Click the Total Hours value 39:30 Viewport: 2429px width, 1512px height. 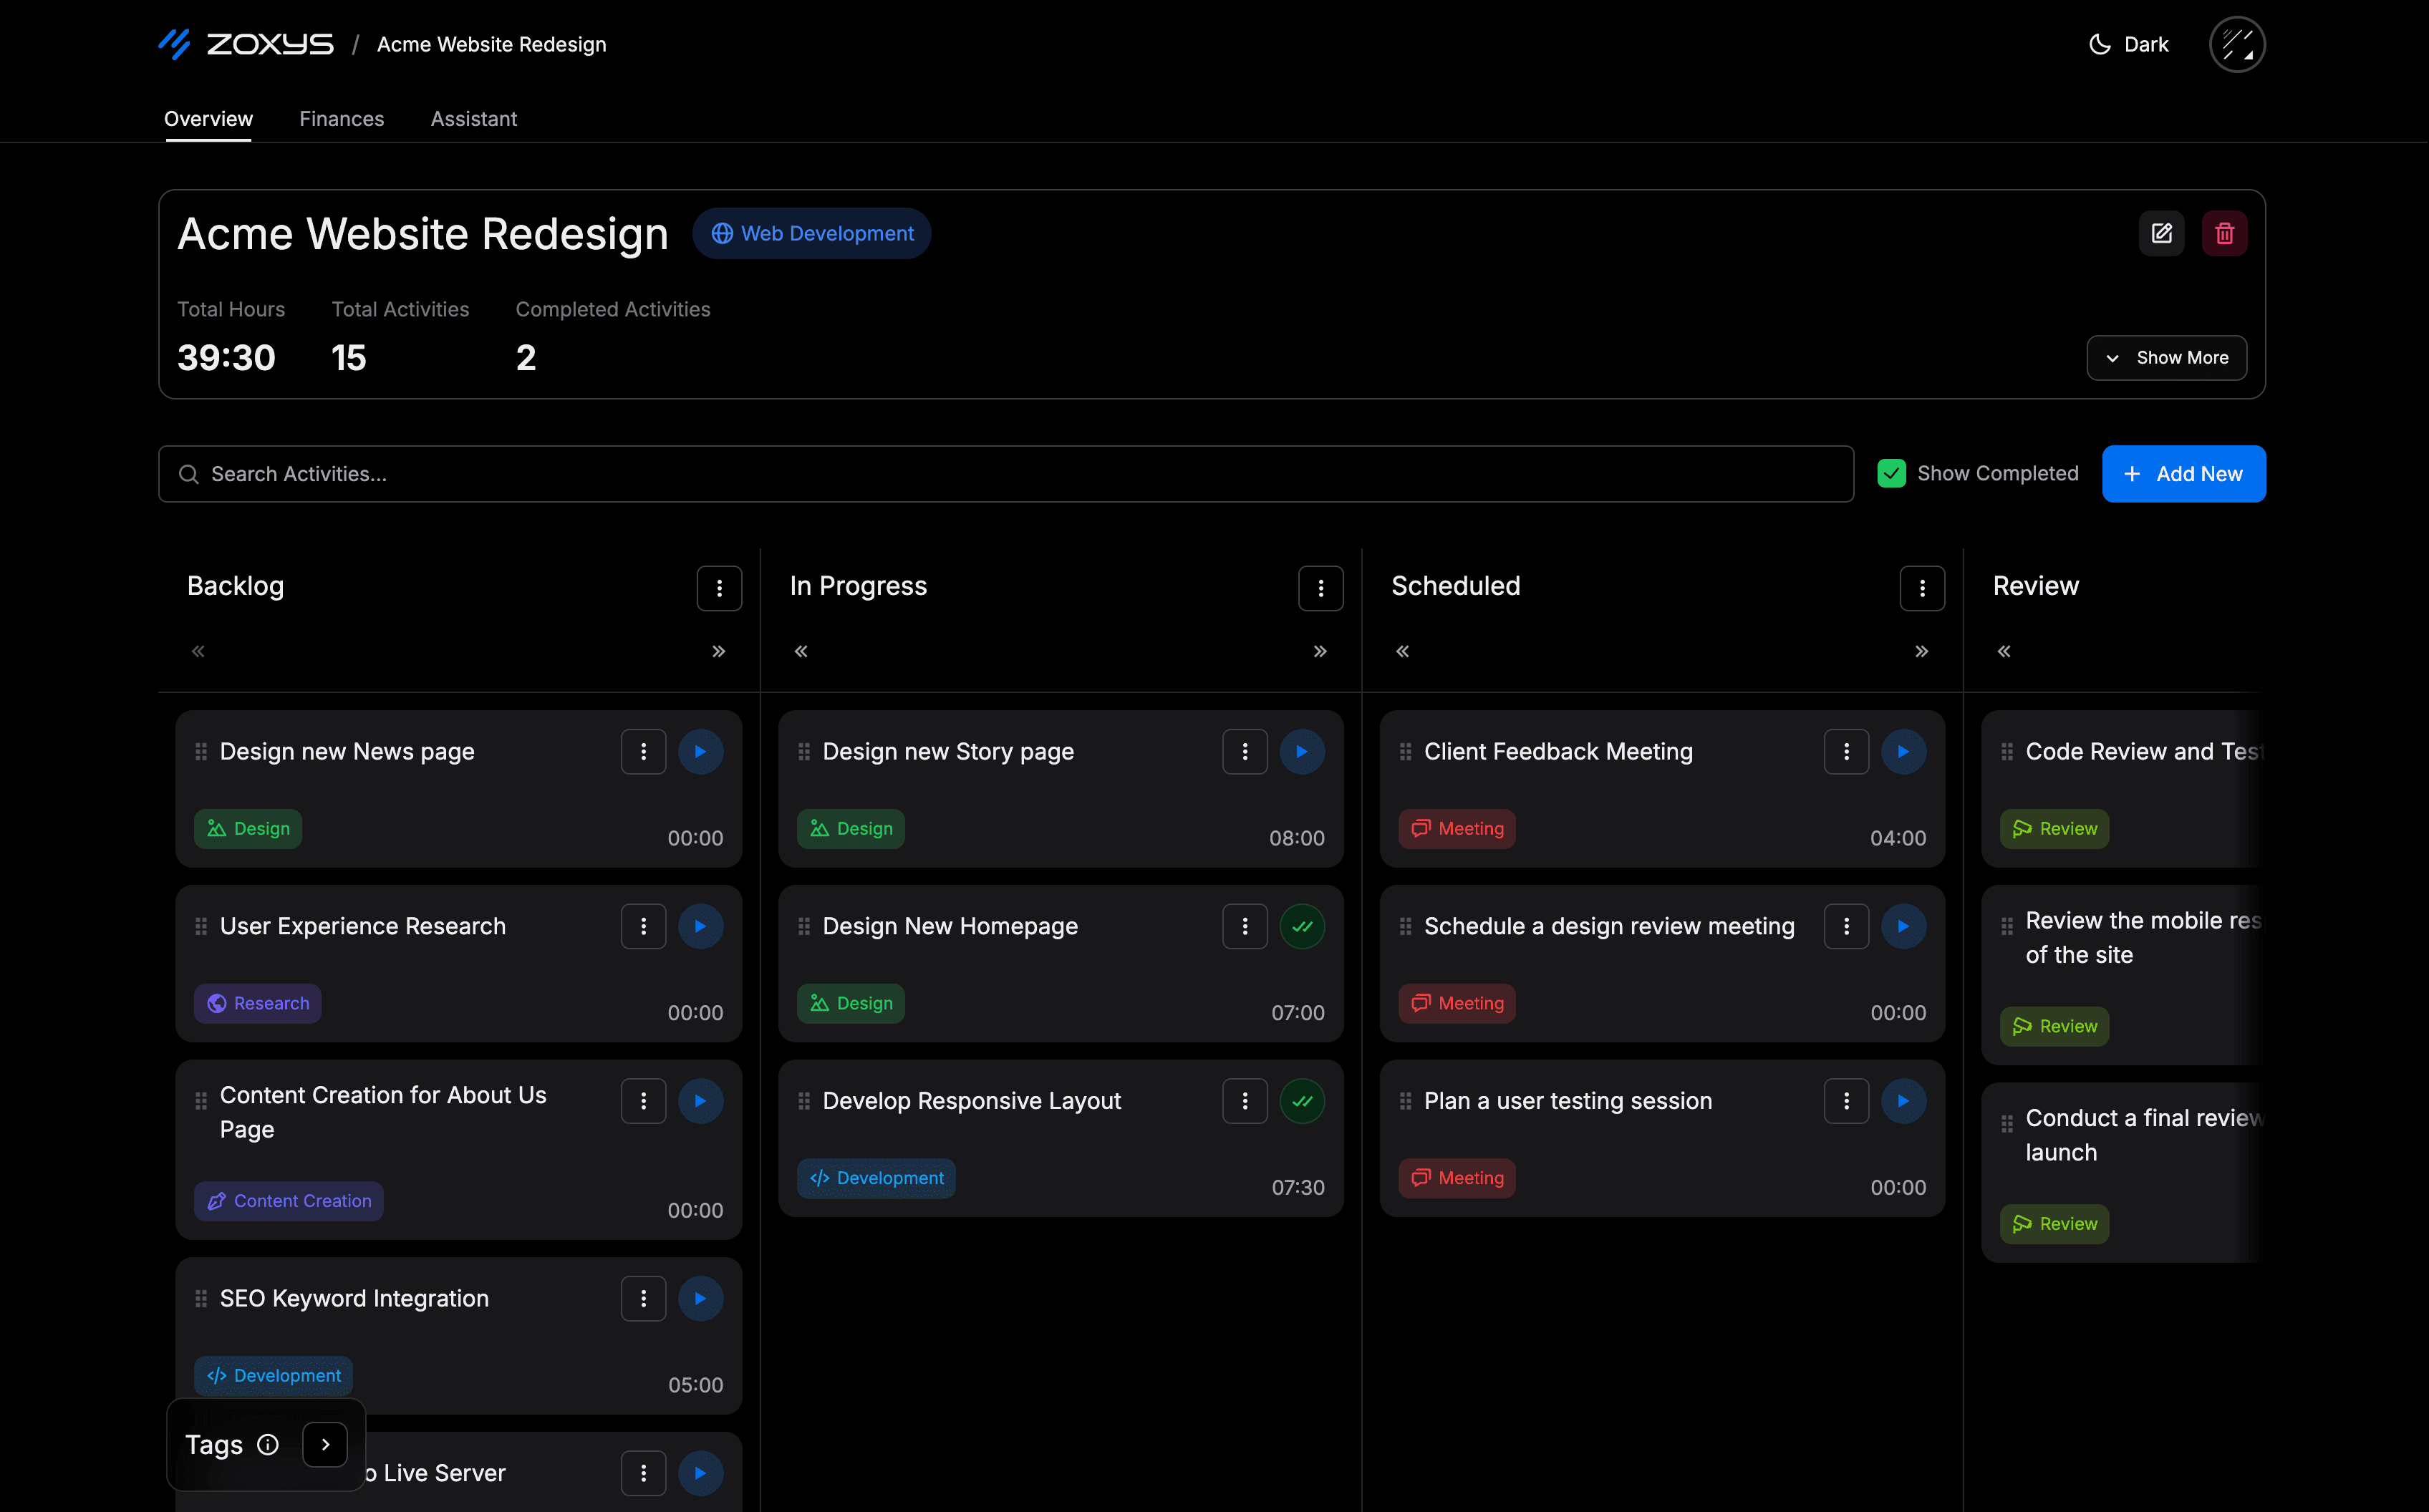226,357
